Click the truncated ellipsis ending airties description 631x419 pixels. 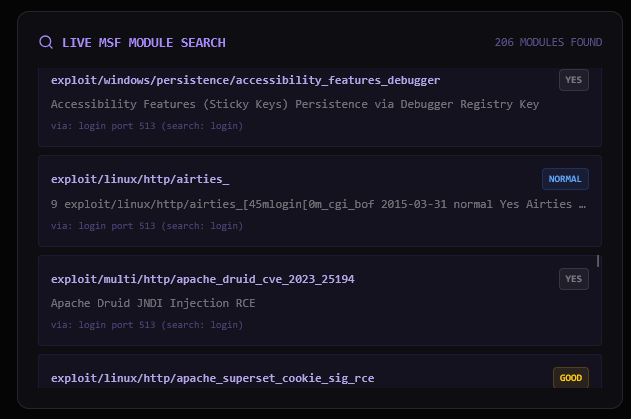(x=582, y=204)
